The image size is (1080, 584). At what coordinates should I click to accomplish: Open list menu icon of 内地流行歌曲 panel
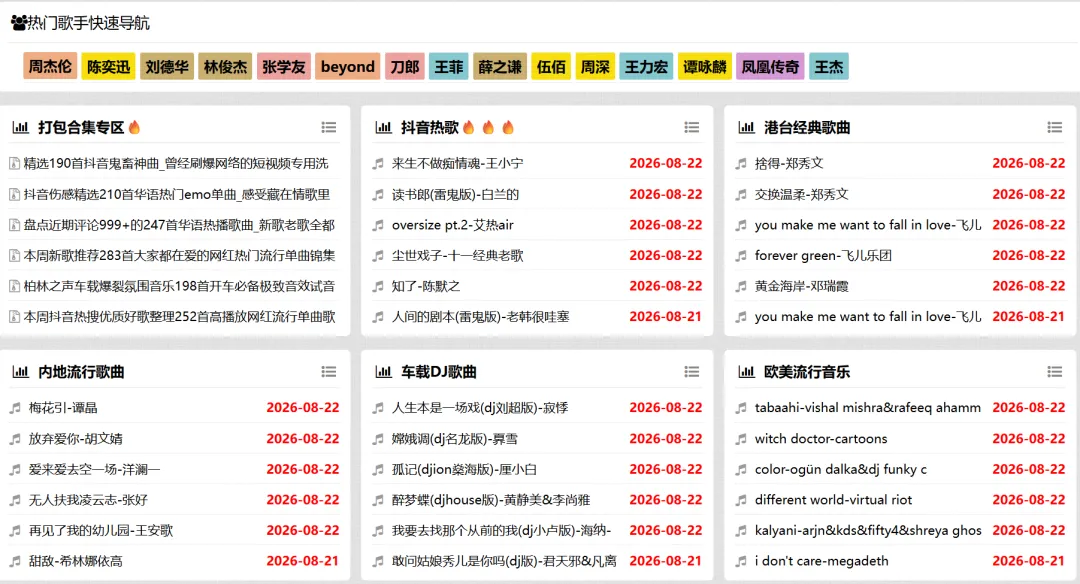click(329, 372)
